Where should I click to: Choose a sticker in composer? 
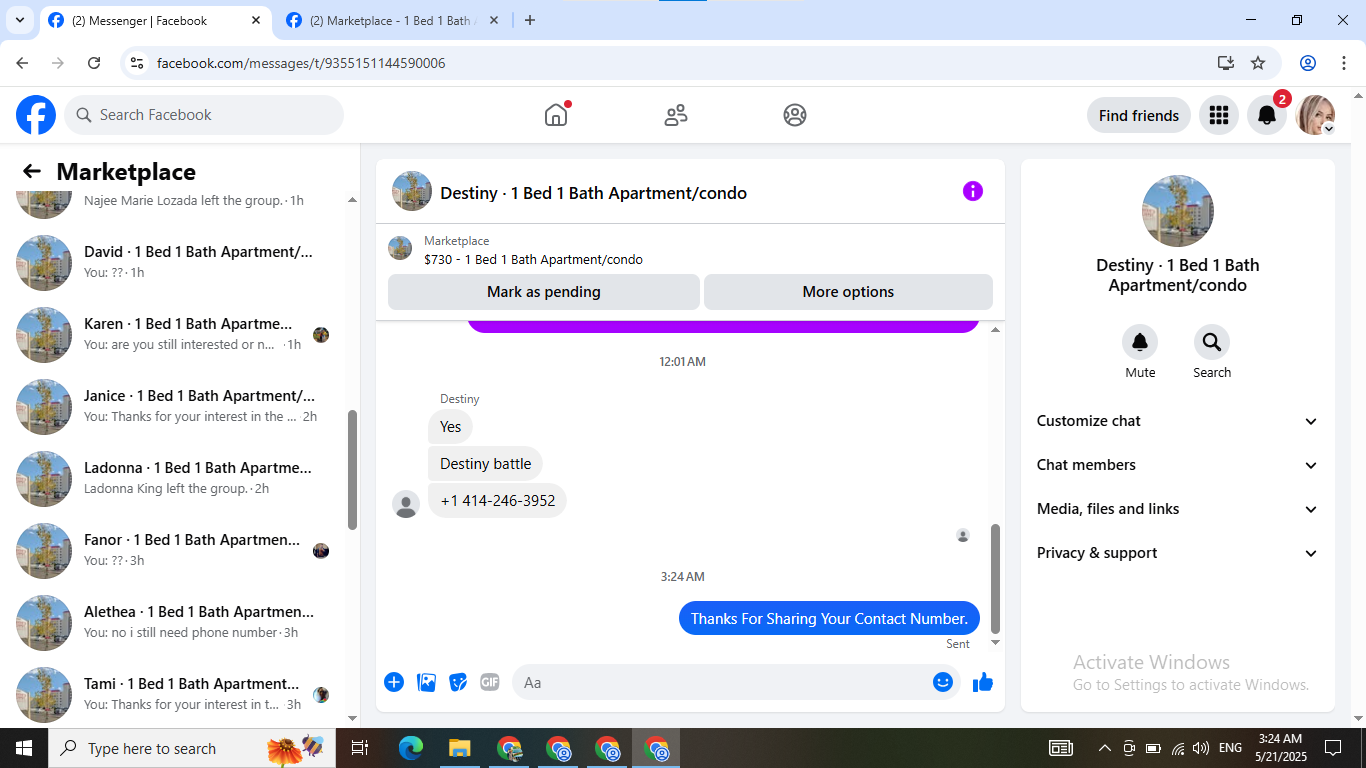coord(458,682)
